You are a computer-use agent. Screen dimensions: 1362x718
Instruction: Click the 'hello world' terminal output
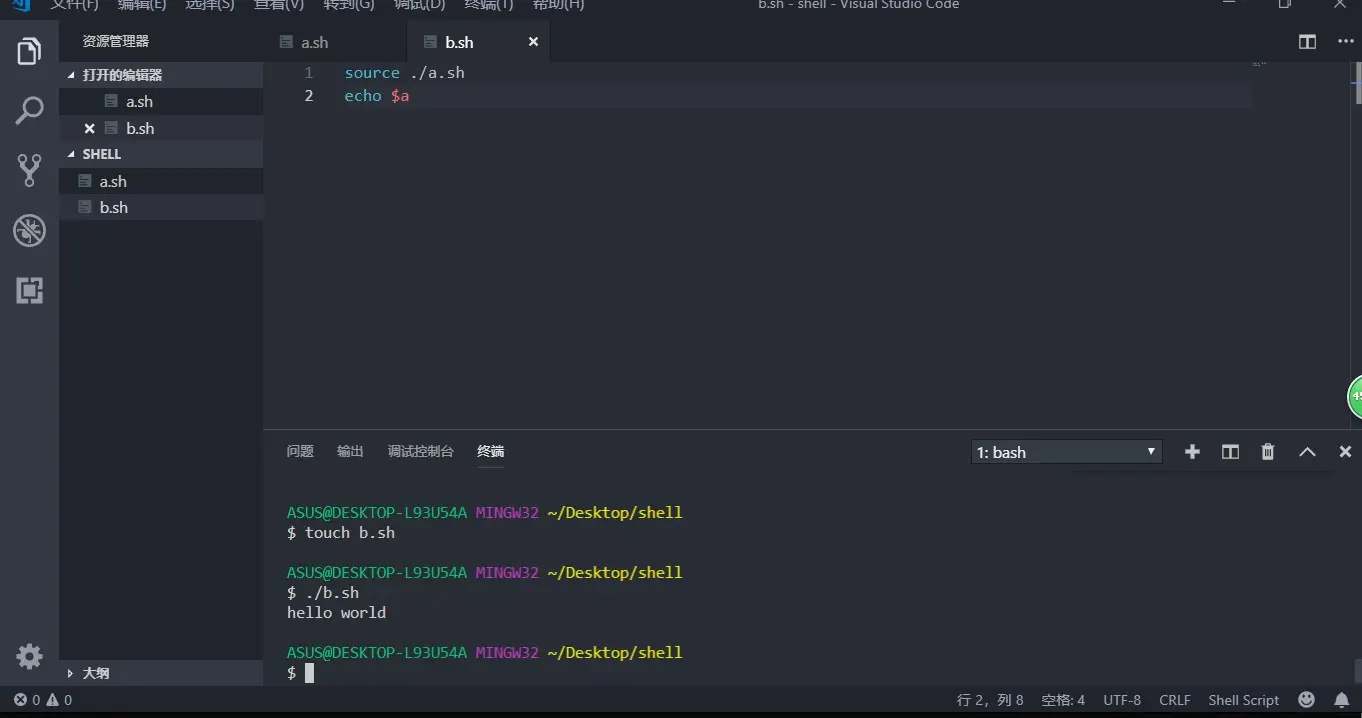click(336, 612)
